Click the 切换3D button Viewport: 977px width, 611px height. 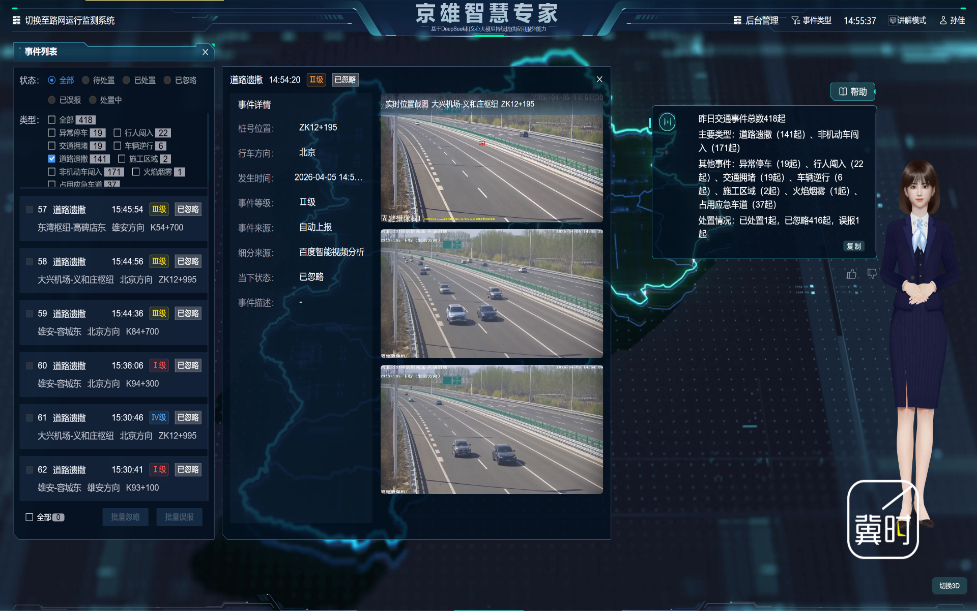[x=949, y=585]
